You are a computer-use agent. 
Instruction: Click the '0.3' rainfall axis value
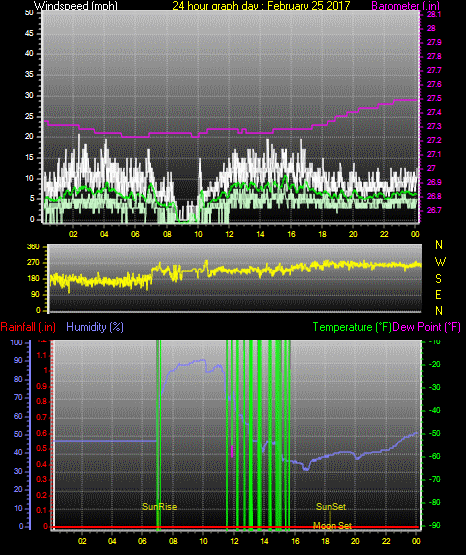42,479
